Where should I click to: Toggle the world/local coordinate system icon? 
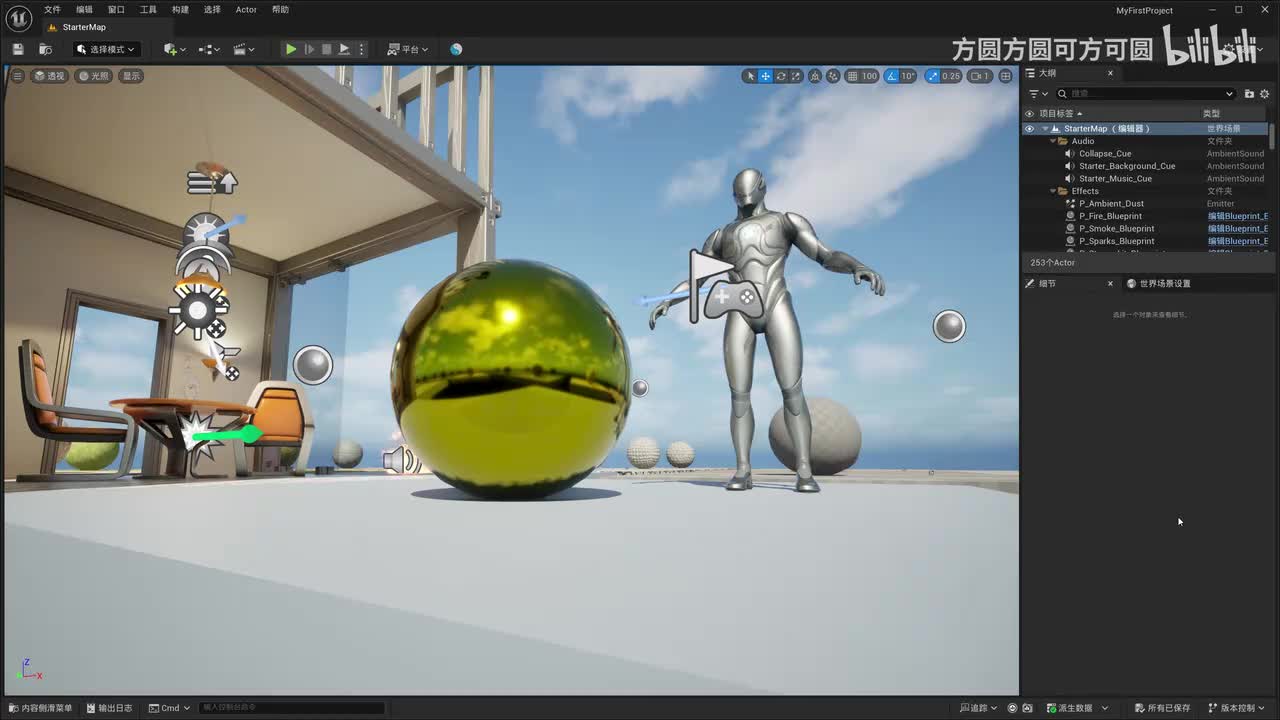point(815,76)
